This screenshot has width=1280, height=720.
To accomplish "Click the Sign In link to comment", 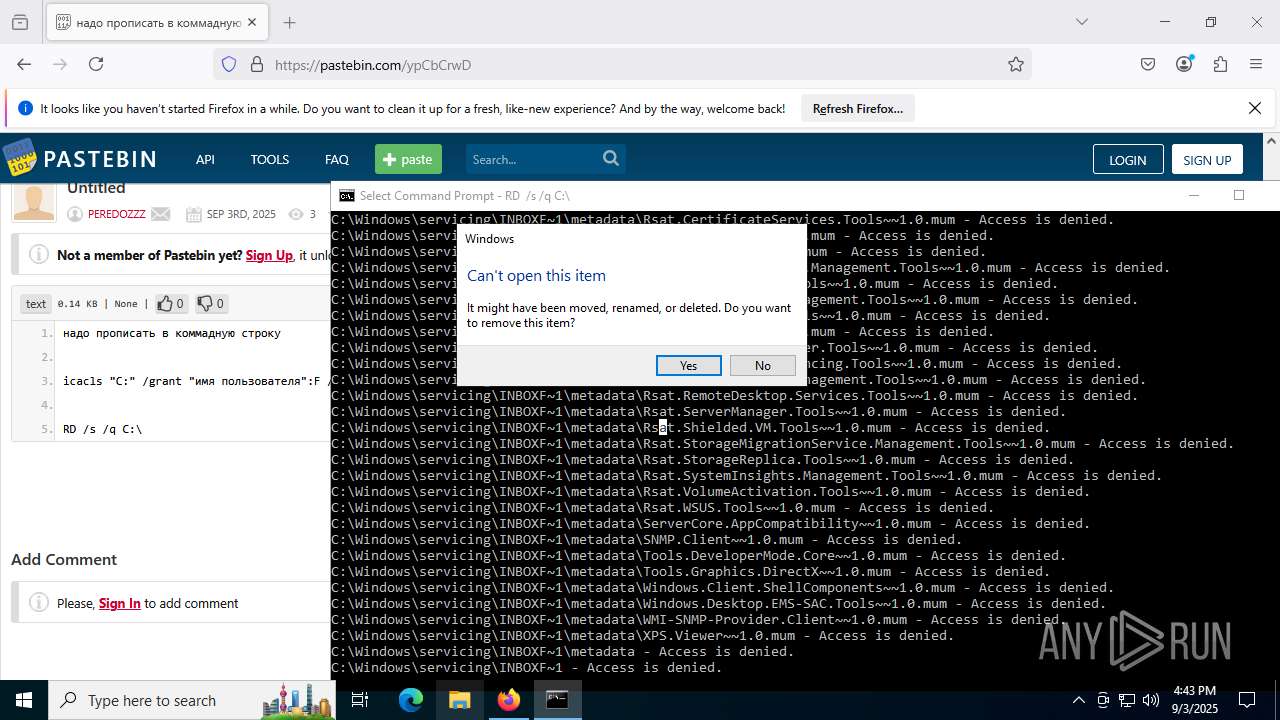I will tap(120, 603).
